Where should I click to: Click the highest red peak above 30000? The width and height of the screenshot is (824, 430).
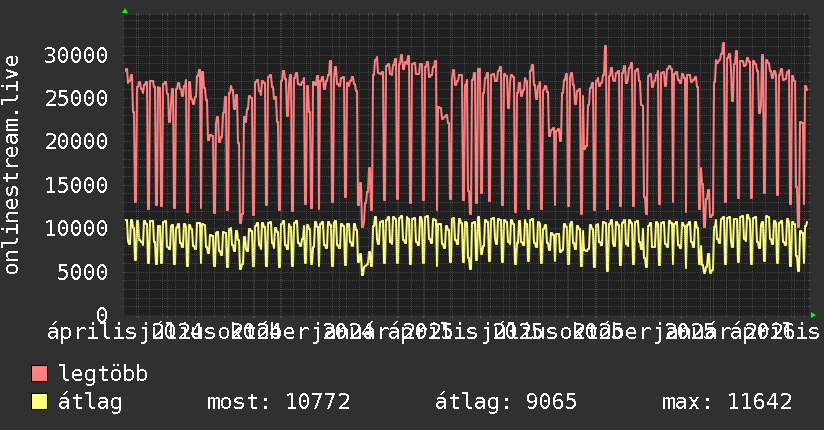724,44
